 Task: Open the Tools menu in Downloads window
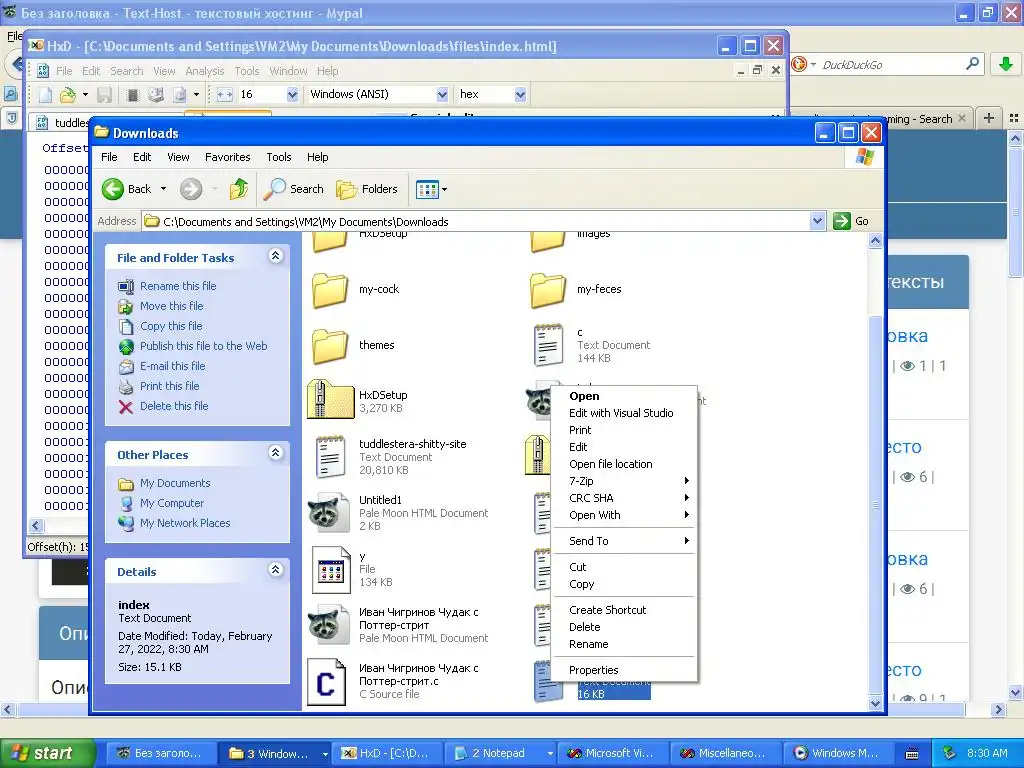[278, 157]
